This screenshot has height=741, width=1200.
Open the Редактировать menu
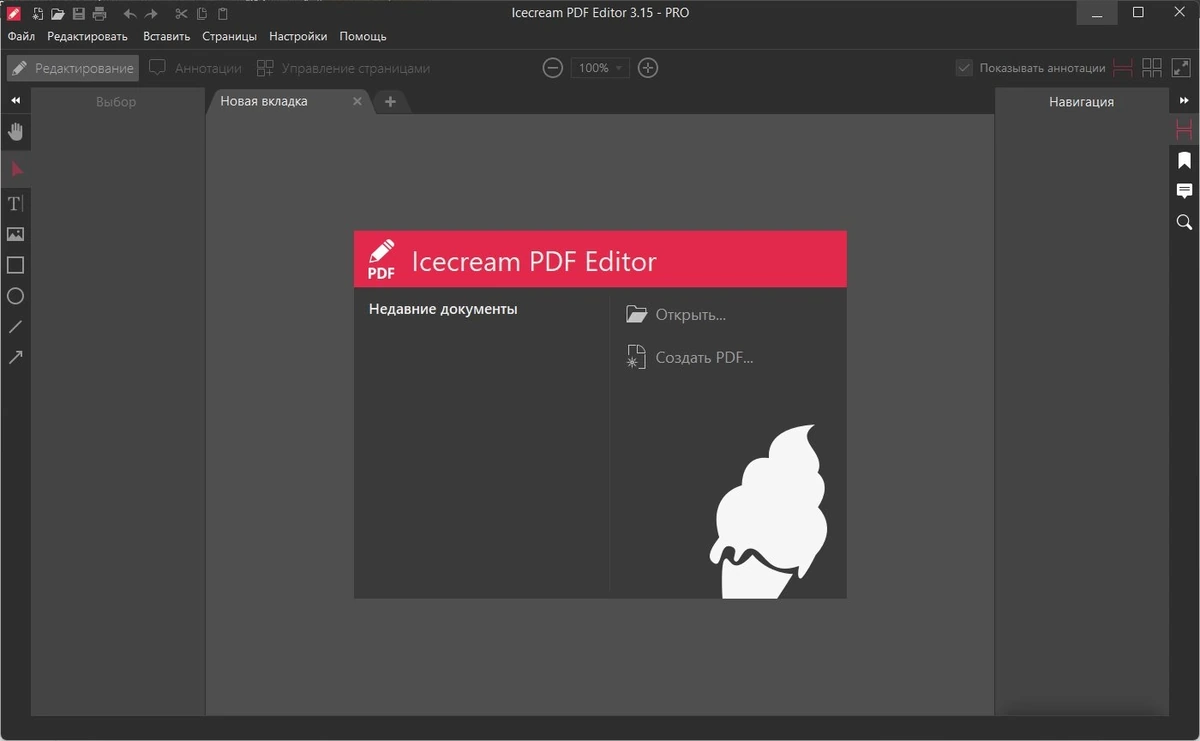(87, 36)
